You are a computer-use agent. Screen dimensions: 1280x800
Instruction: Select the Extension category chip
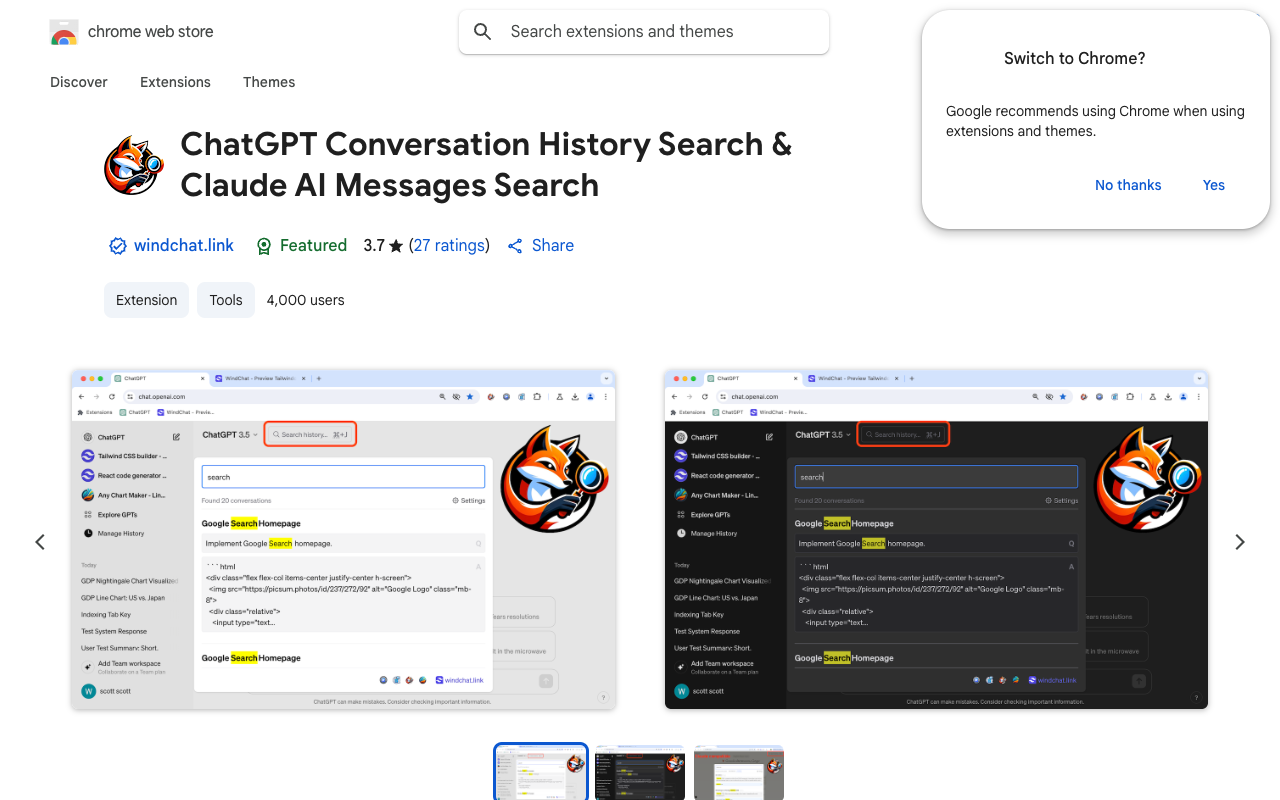pos(146,300)
